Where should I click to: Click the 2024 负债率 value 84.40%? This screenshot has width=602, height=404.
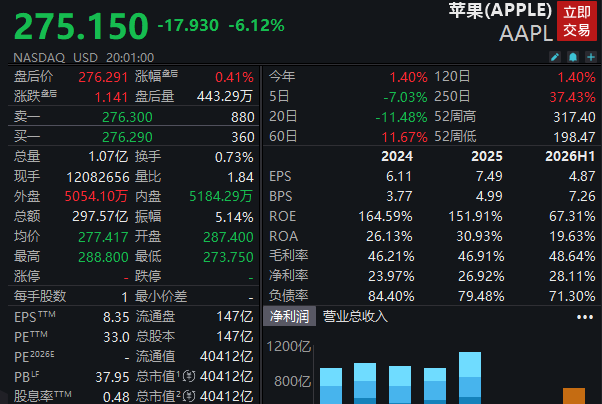[x=391, y=296]
